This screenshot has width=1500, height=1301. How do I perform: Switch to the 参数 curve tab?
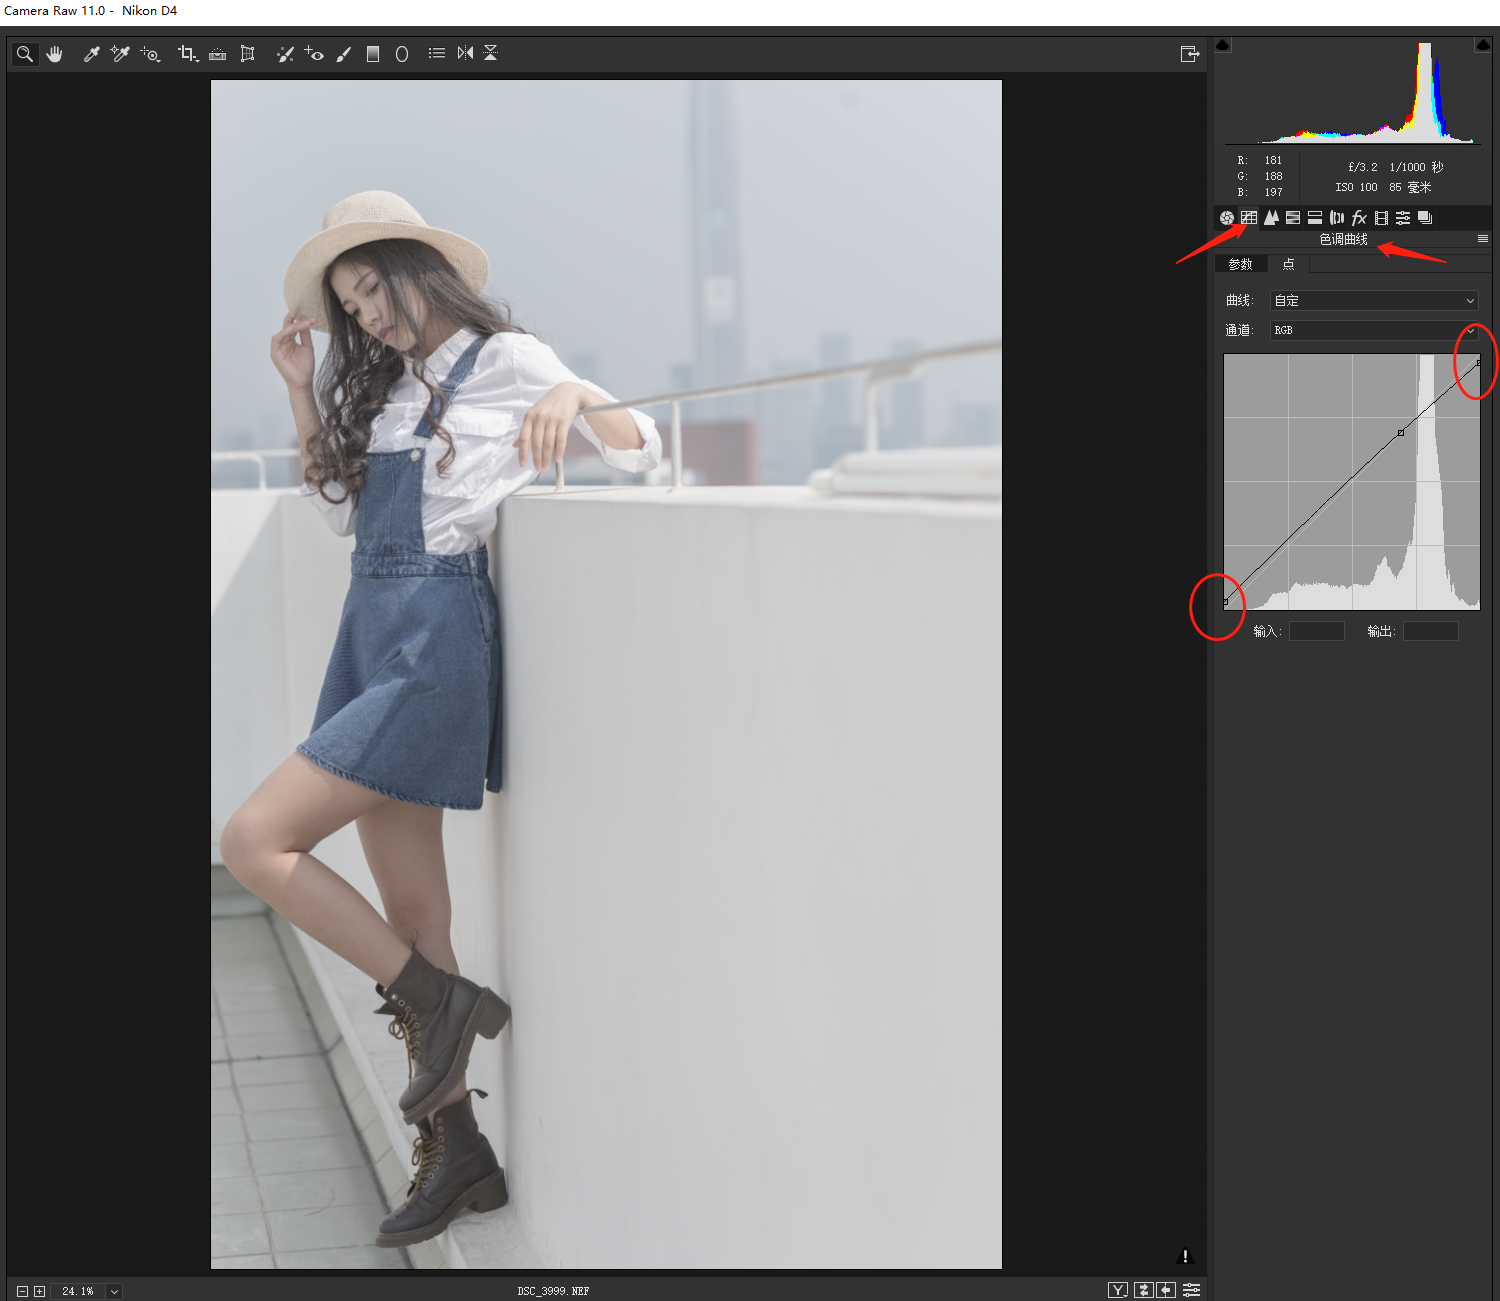click(1240, 264)
